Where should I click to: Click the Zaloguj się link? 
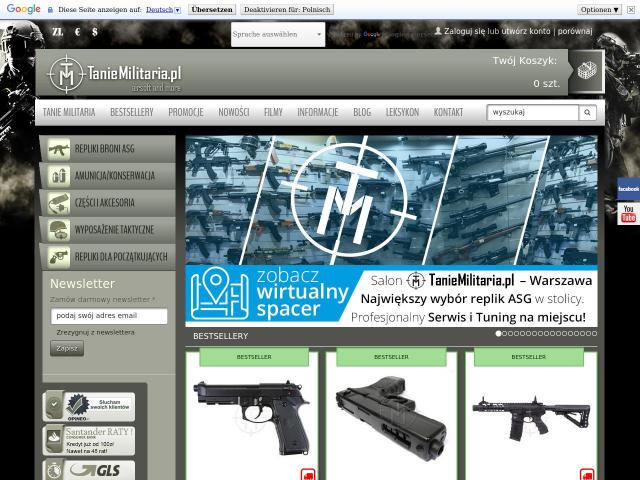(465, 31)
